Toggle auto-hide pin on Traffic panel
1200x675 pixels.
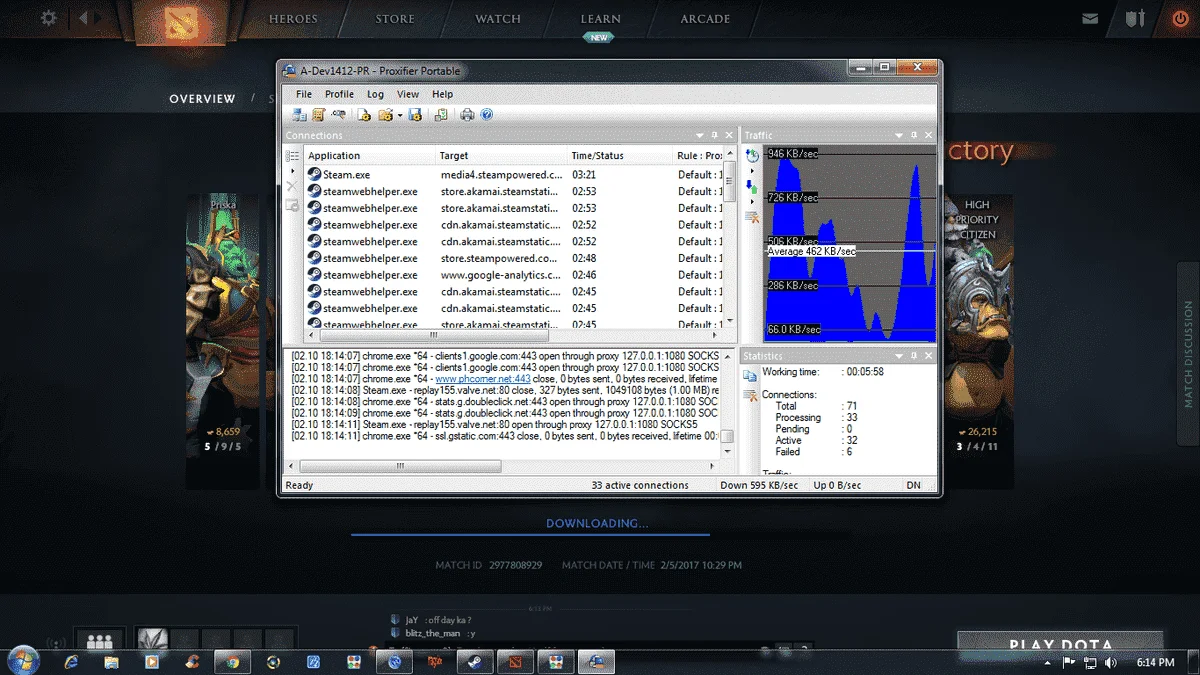pyautogui.click(x=914, y=135)
